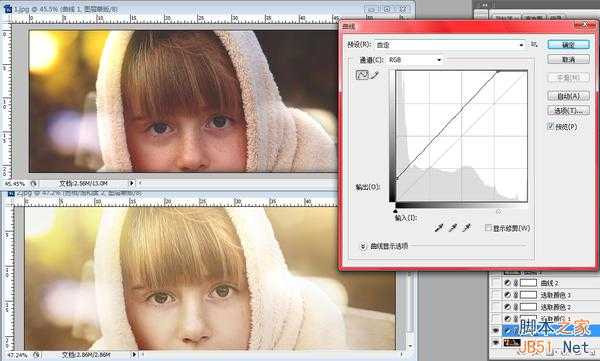The image size is (600, 361).
Task: Click the 曲线 2 adjustment layer icon
Action: [507, 283]
